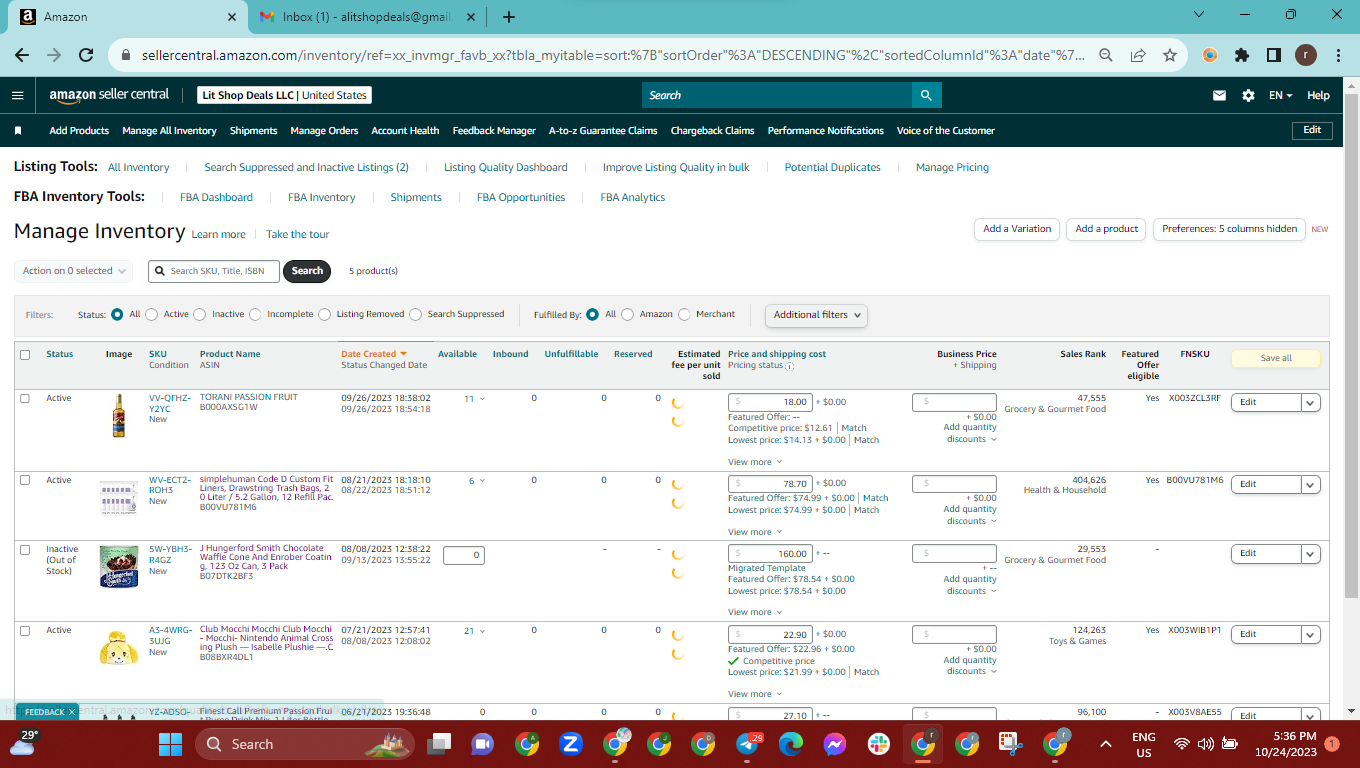Select Fulfilled By Amazon radio button
The image size is (1360, 768).
coord(628,314)
